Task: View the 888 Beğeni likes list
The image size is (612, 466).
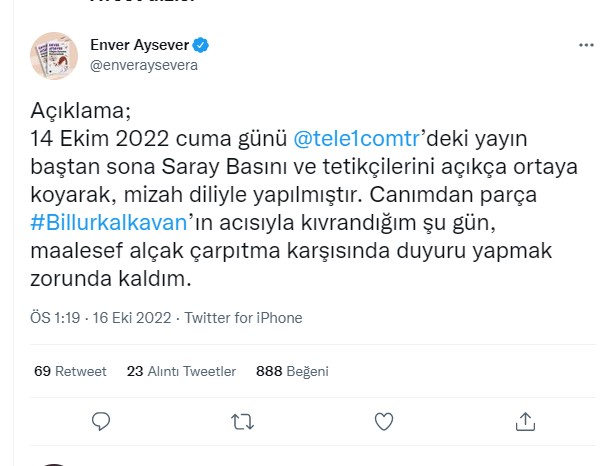Action: (294, 371)
